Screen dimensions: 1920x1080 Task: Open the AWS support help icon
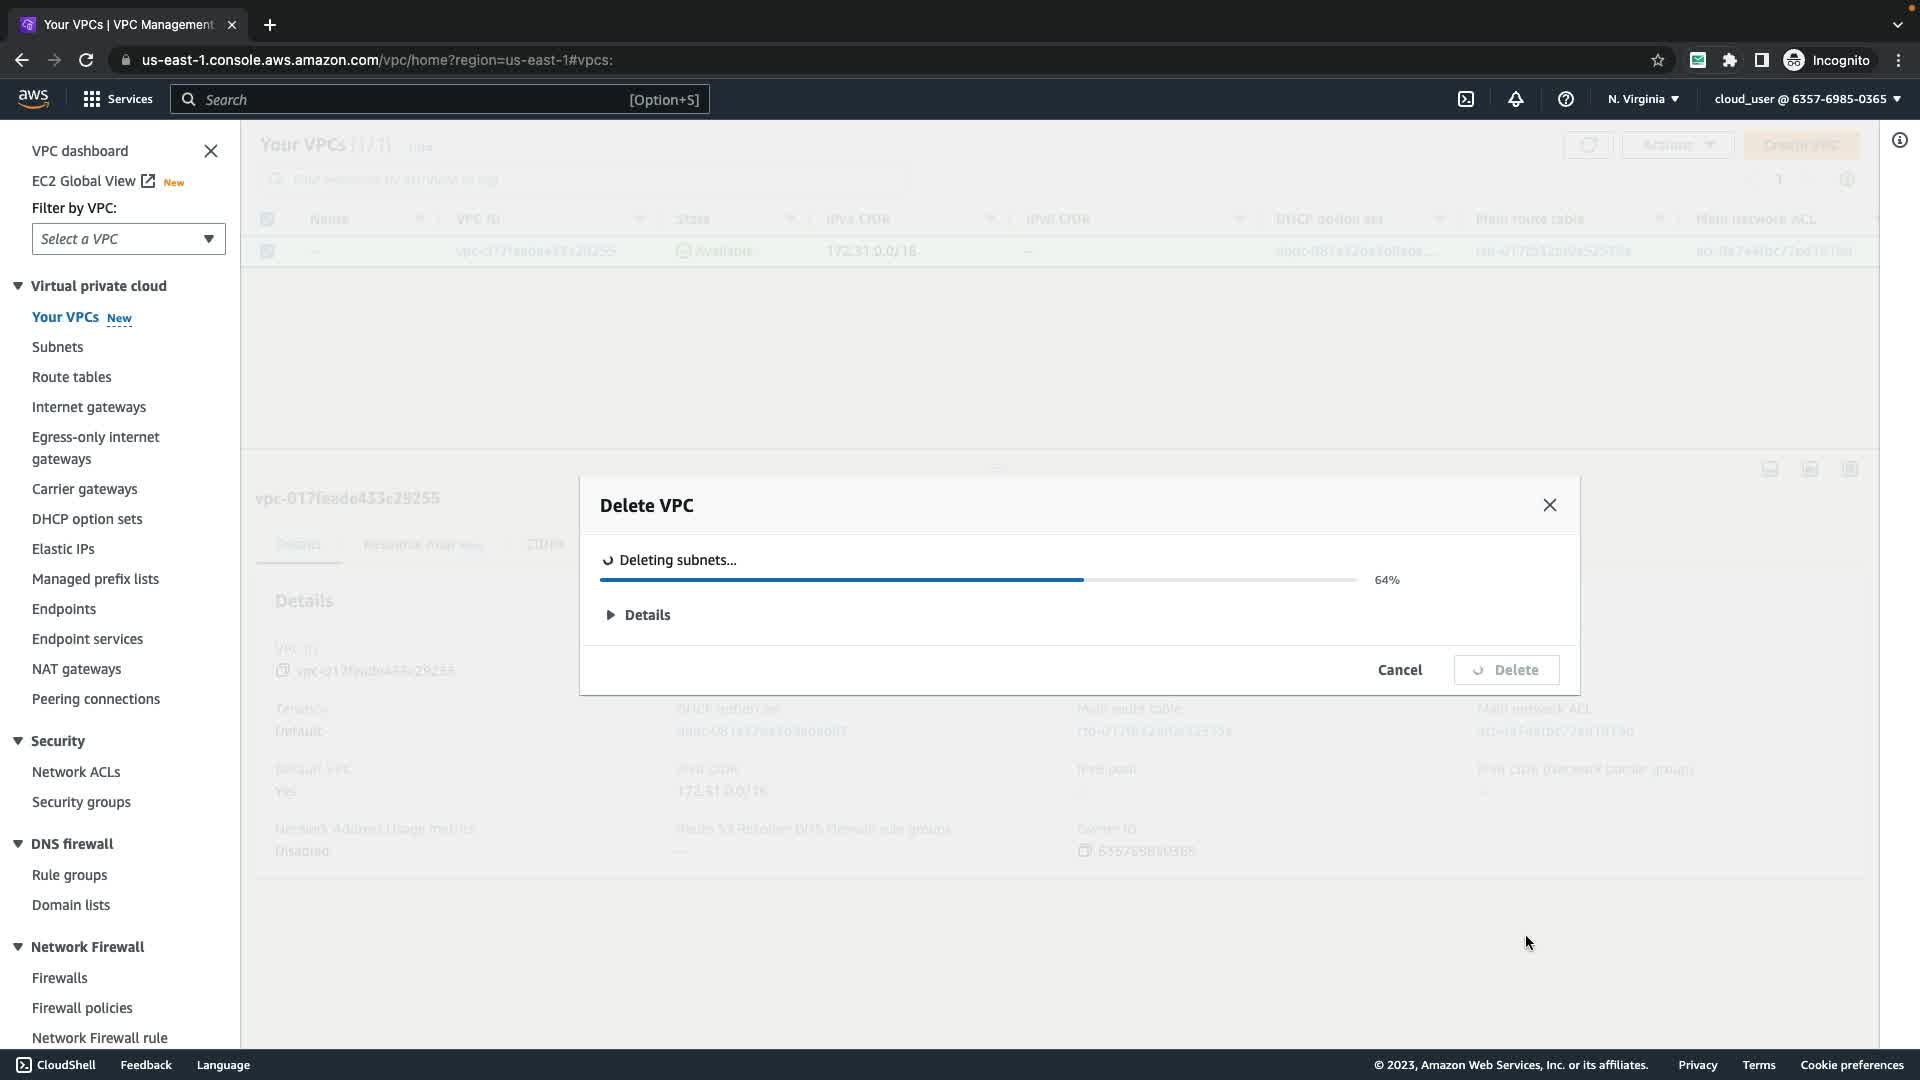1565,99
